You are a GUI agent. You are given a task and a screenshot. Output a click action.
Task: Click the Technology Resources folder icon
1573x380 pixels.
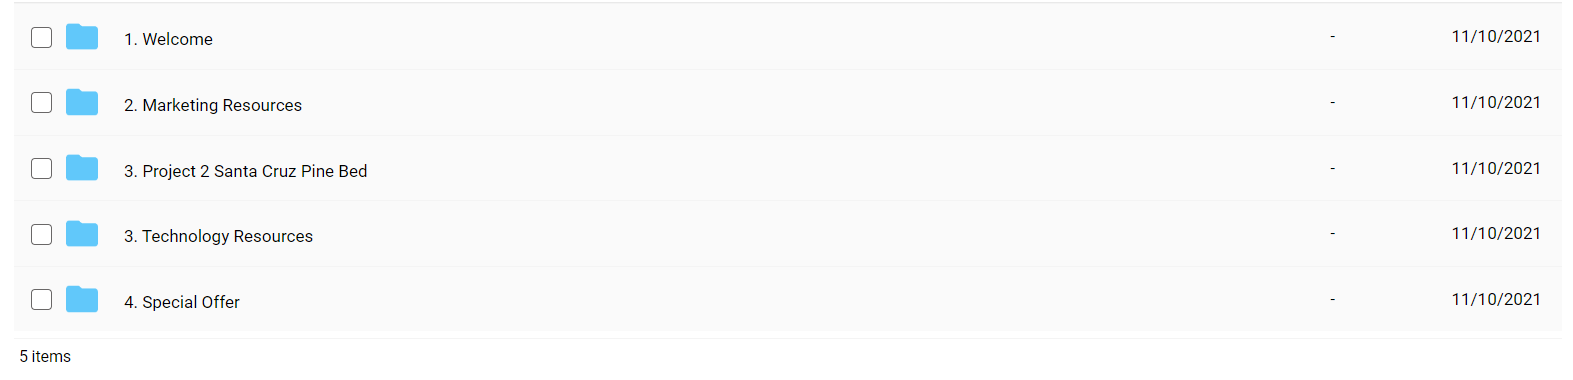coord(82,234)
